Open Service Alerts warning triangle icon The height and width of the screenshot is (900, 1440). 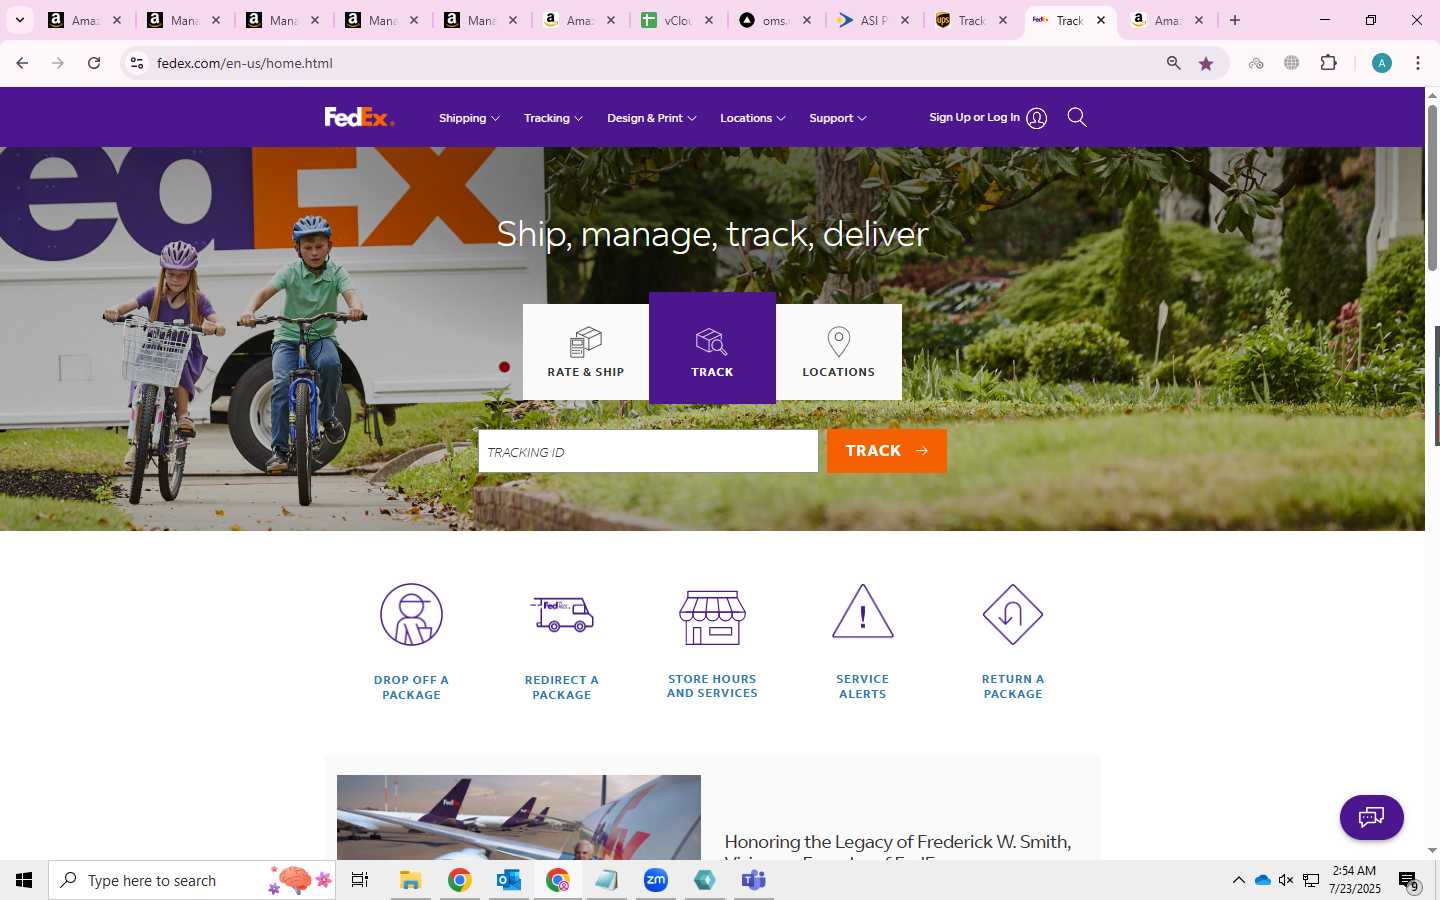point(863,612)
